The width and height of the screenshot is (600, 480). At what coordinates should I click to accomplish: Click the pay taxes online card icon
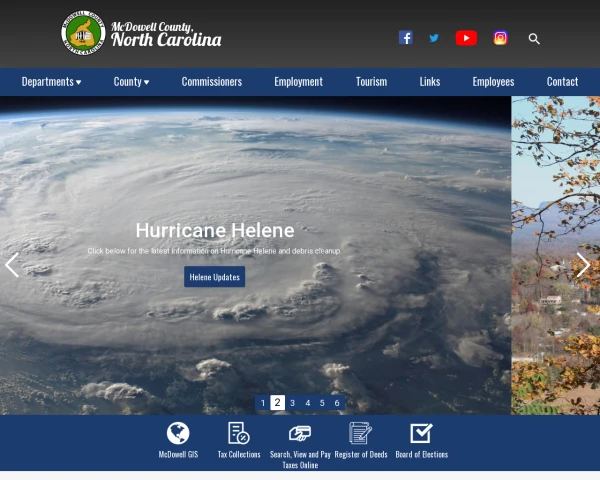point(300,433)
